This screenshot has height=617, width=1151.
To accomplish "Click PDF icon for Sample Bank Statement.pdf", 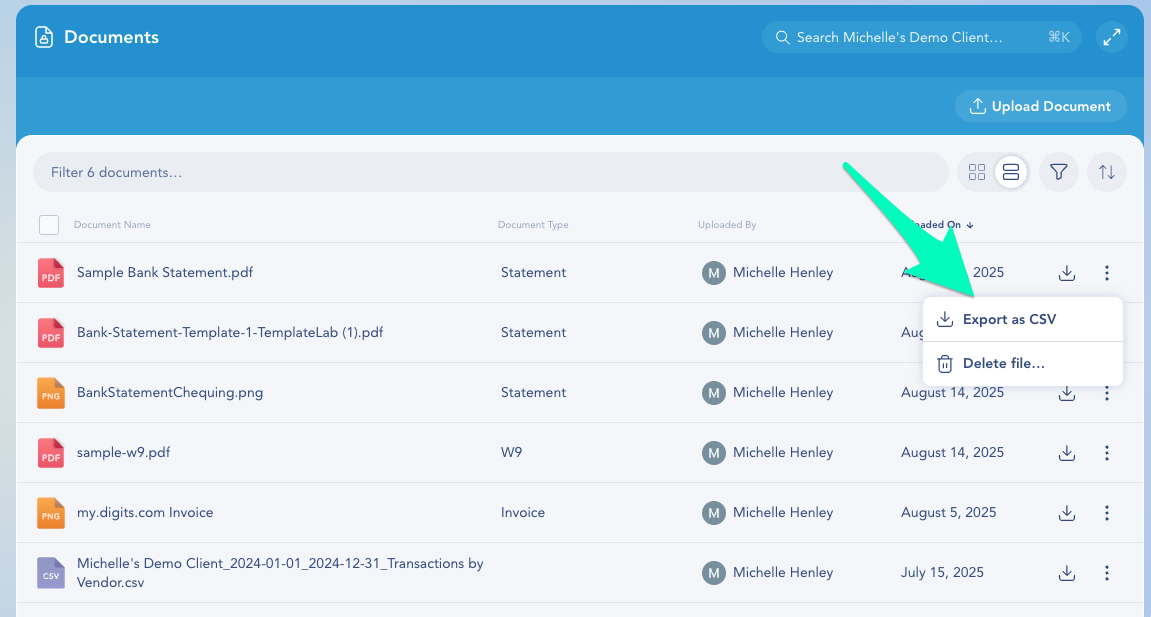I will (51, 273).
